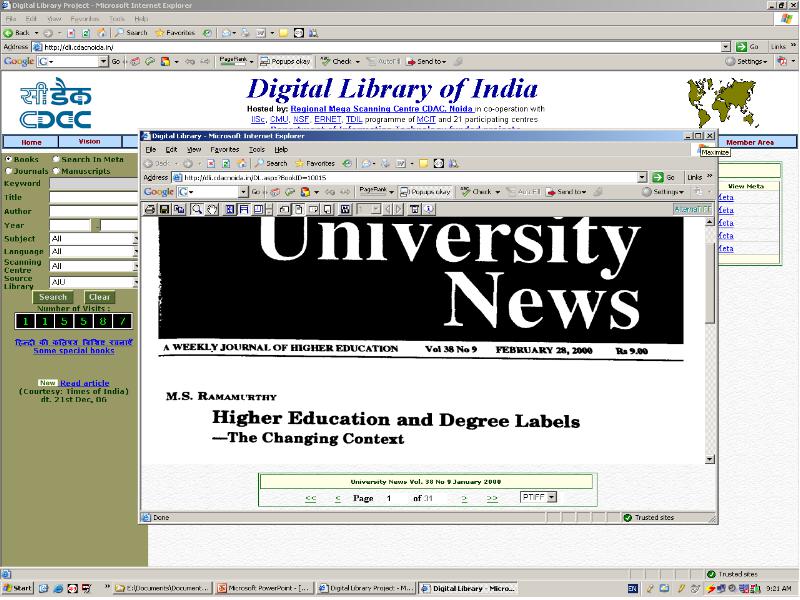Viewport: 800px width, 600px height.
Task: Click the Author input field
Action: (94, 211)
